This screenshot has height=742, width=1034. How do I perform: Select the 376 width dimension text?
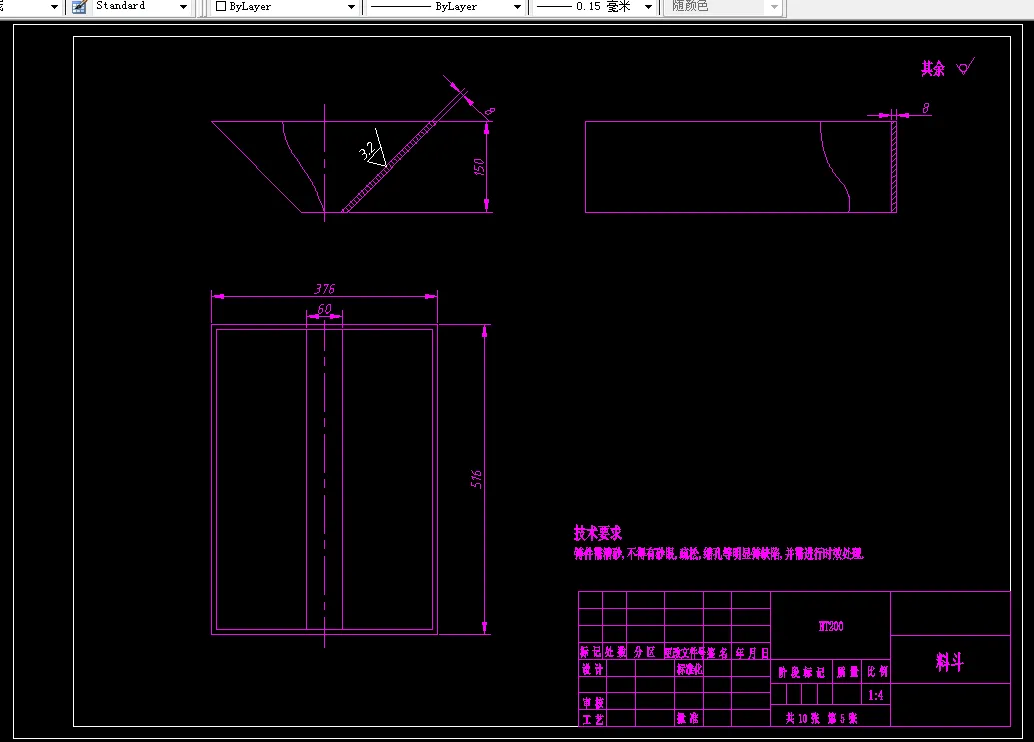pos(324,289)
